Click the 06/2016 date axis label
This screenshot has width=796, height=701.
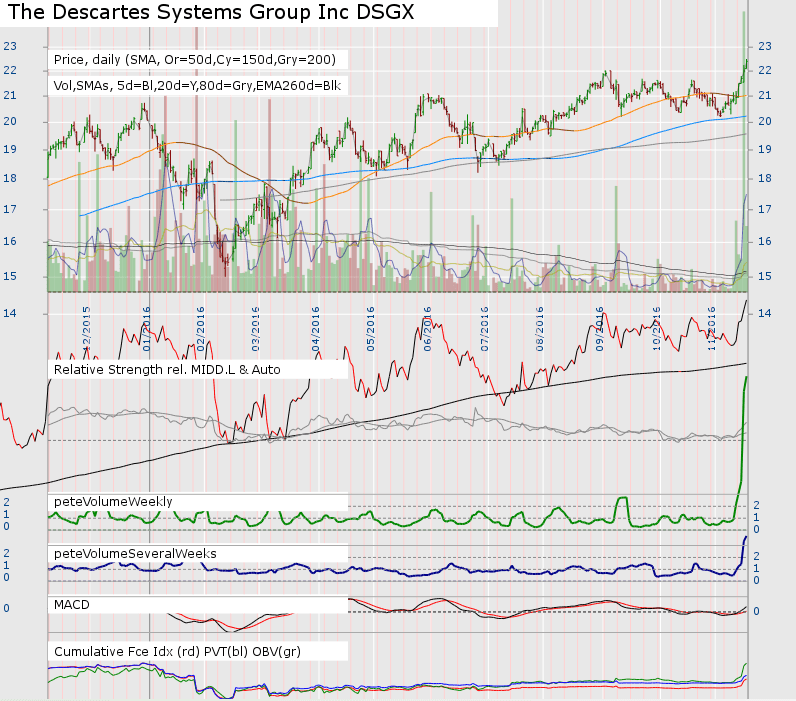(x=427, y=328)
